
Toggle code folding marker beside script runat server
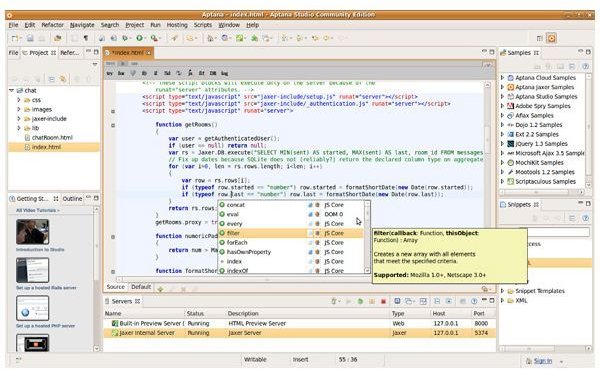(x=113, y=111)
